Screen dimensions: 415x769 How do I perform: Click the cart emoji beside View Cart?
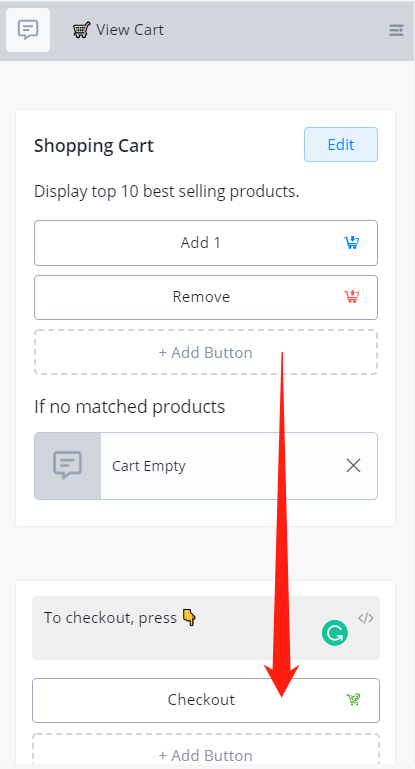81,30
